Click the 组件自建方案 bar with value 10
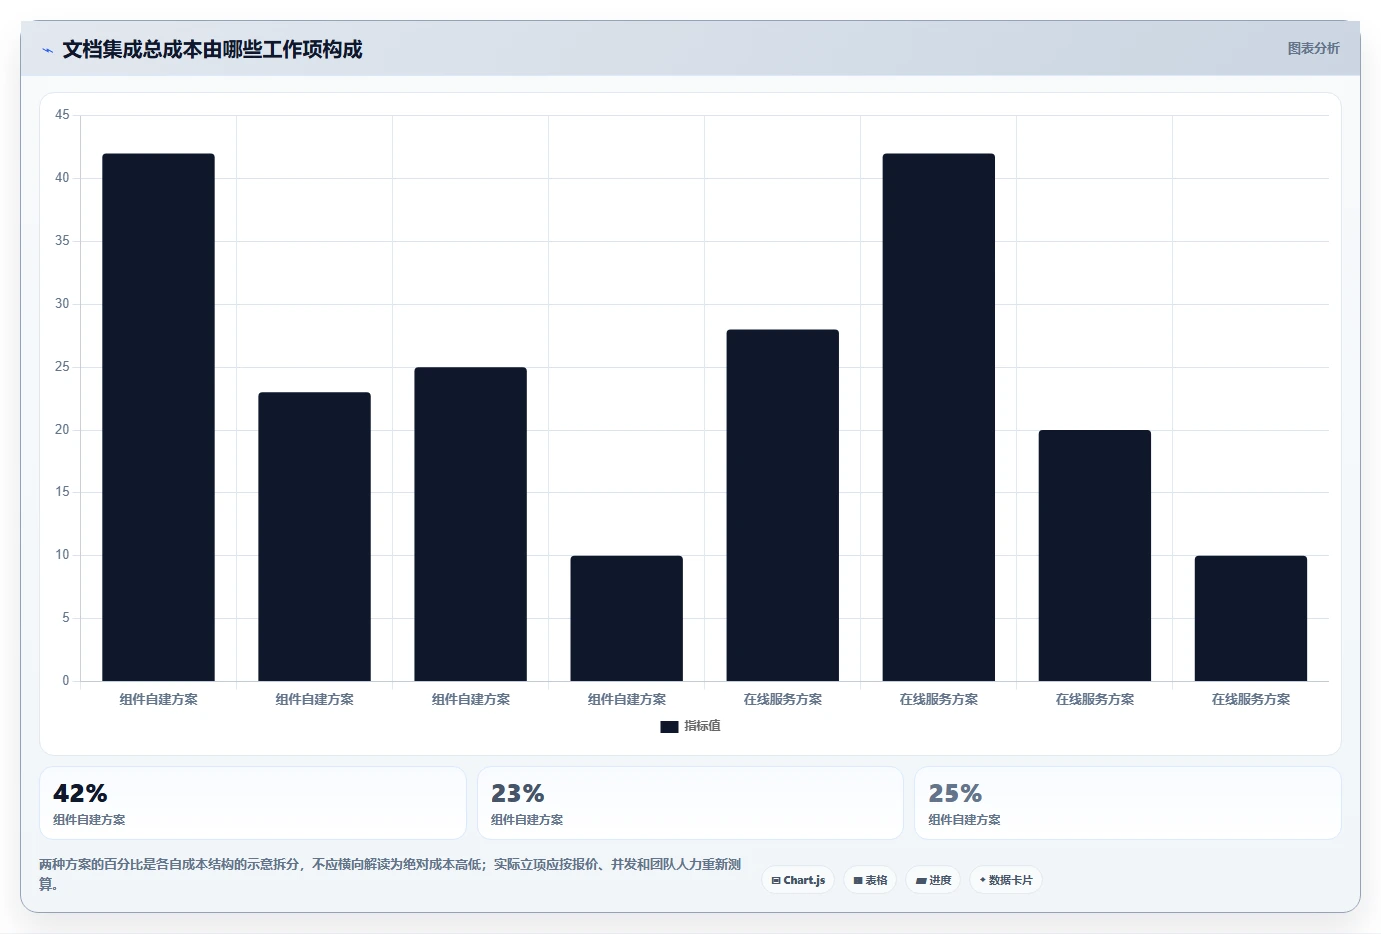Screen dimensions: 1381x934 pyautogui.click(x=626, y=618)
